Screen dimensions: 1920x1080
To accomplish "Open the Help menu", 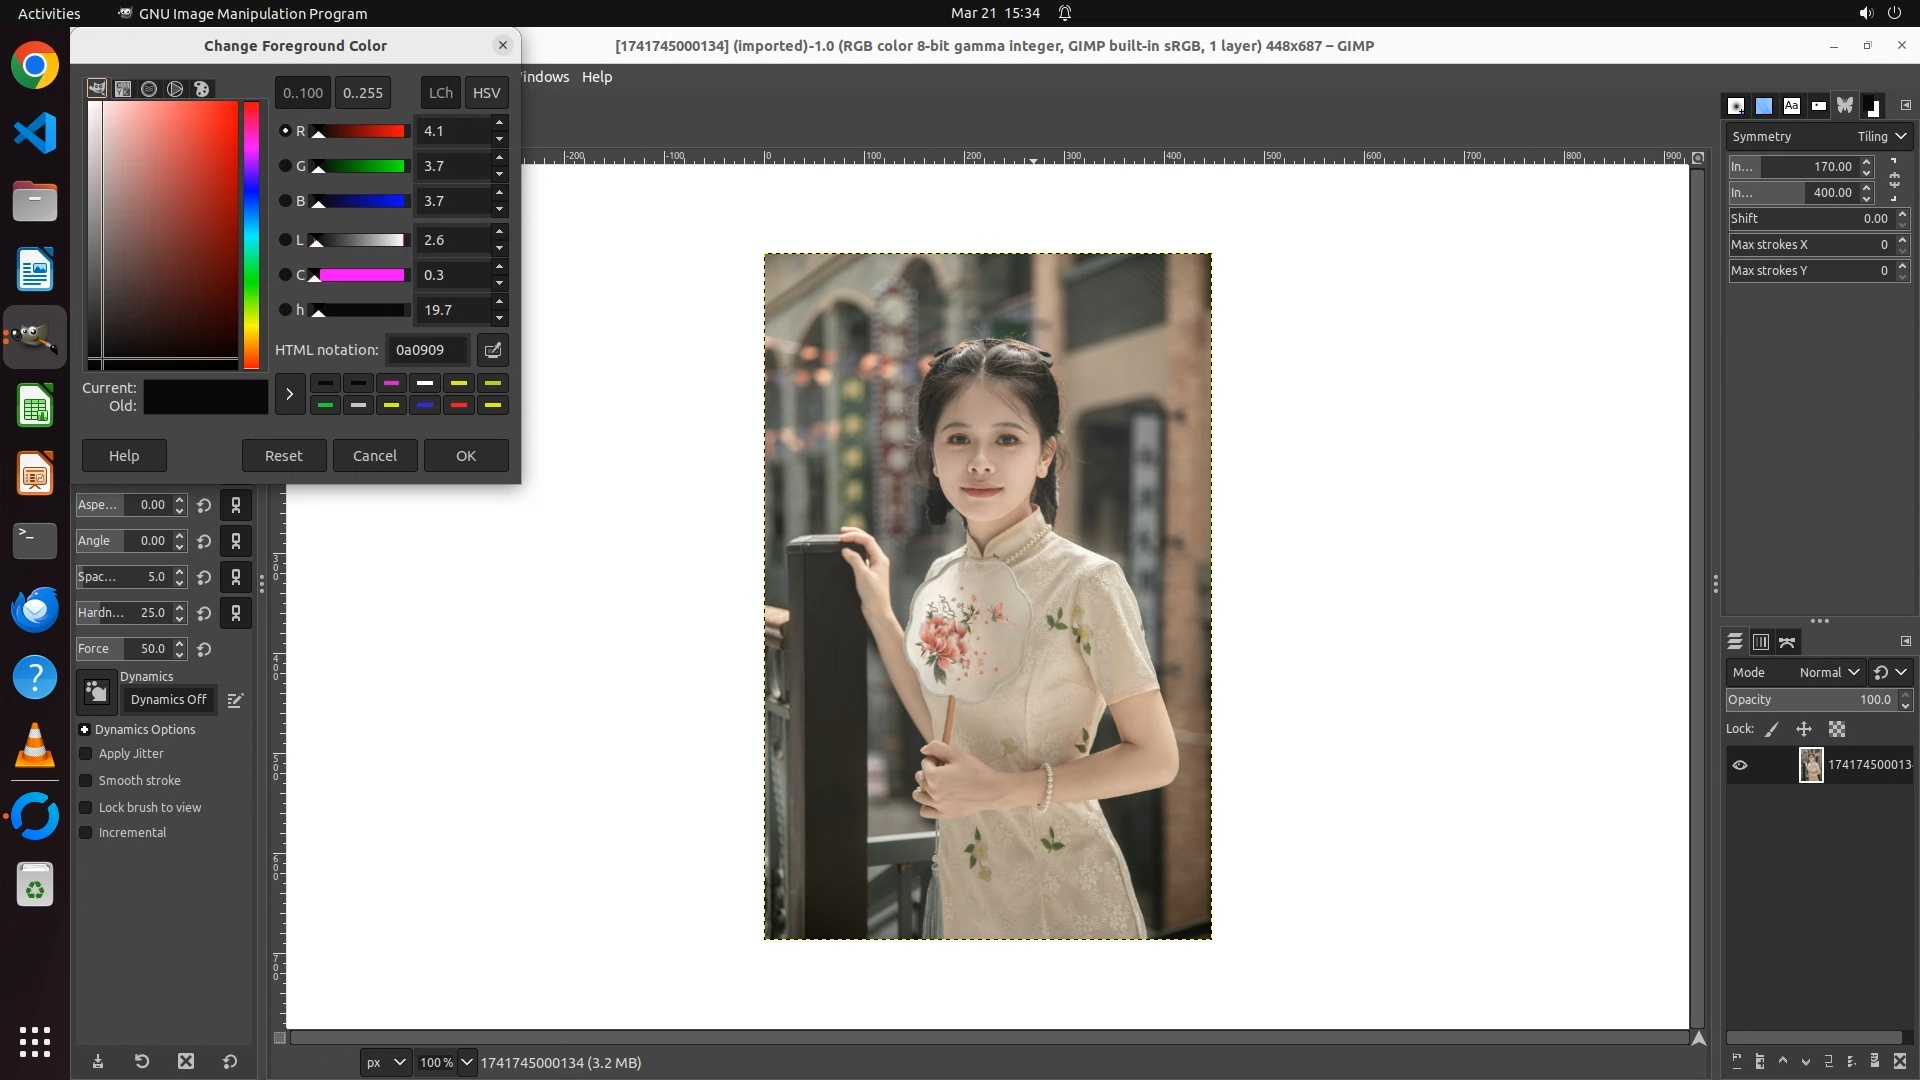I will point(597,77).
